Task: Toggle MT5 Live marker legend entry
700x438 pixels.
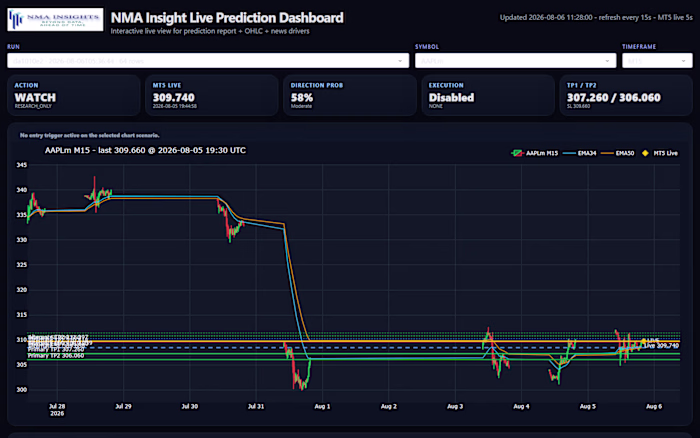Action: [x=659, y=153]
